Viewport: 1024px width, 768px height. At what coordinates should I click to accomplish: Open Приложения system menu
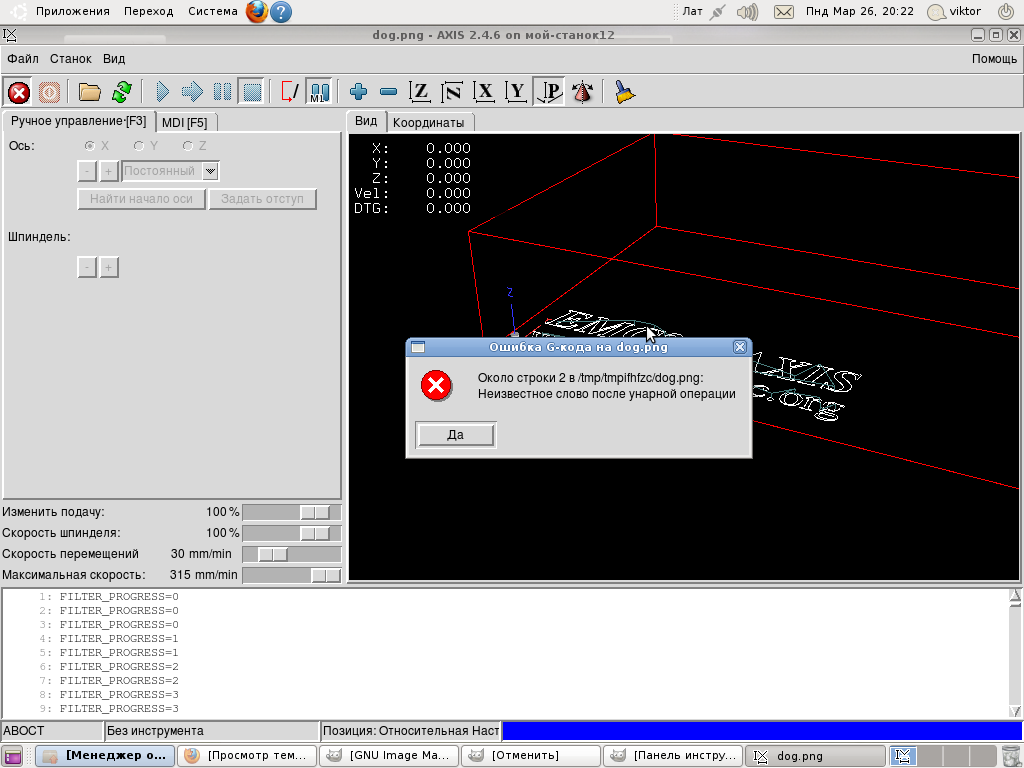[72, 11]
